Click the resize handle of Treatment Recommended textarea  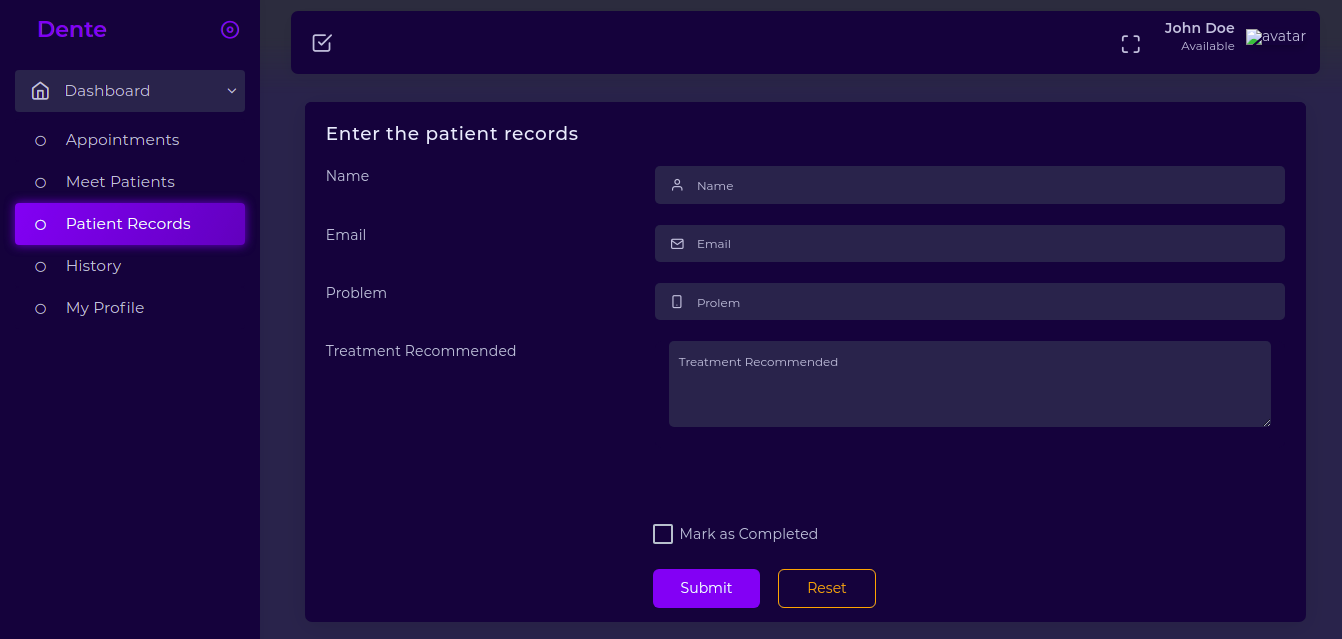point(1266,422)
